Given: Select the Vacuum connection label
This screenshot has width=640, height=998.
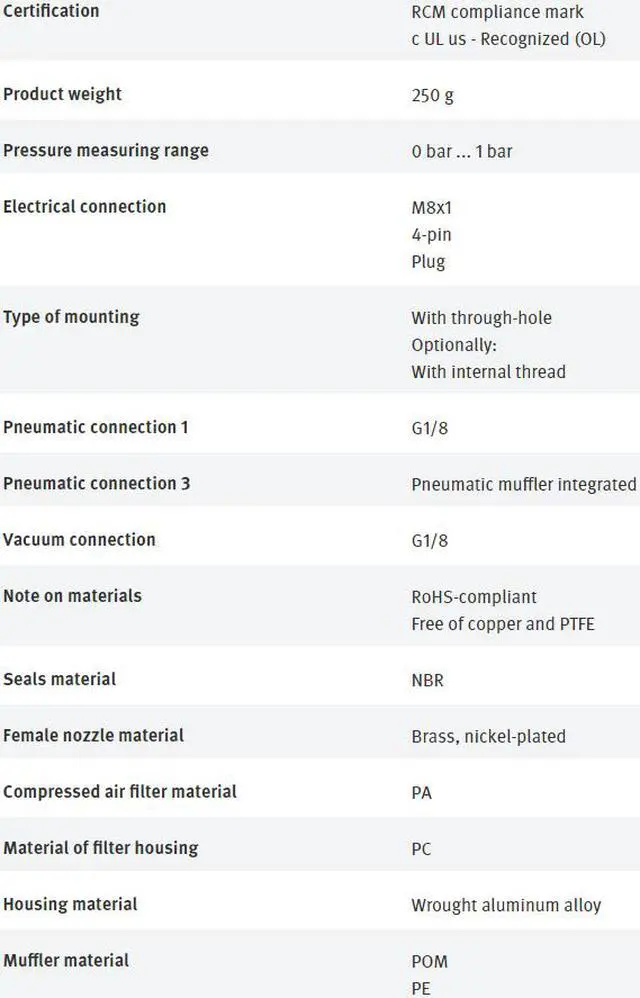Looking at the screenshot, I should (80, 539).
